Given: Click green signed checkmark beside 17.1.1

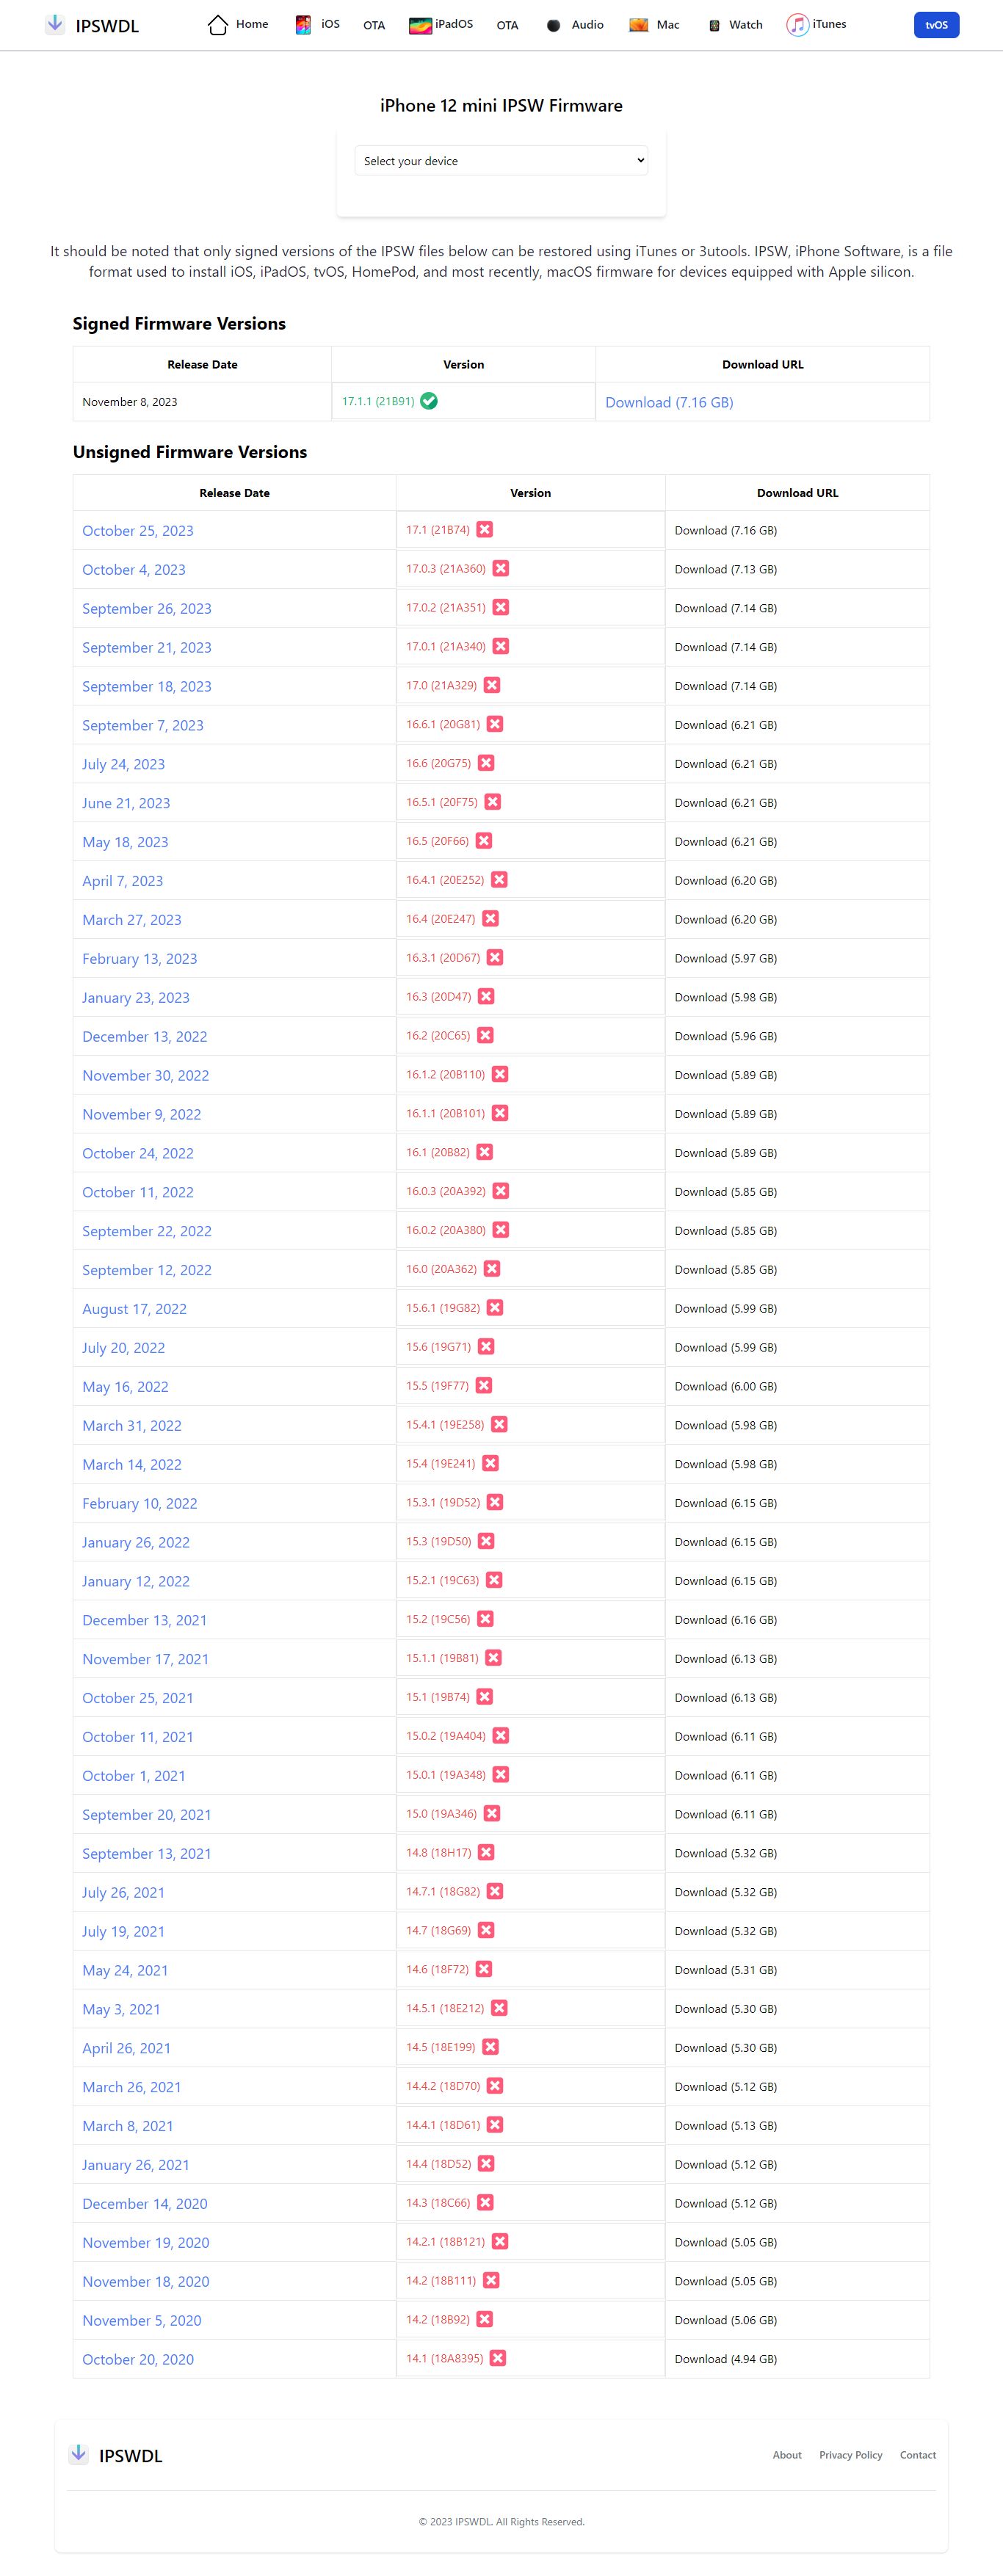Looking at the screenshot, I should coord(429,401).
